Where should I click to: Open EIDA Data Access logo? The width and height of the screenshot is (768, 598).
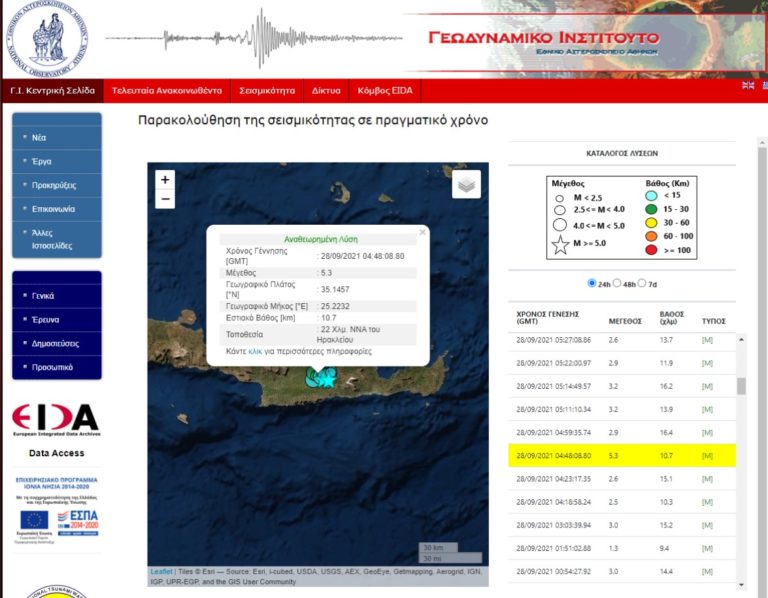click(x=56, y=420)
